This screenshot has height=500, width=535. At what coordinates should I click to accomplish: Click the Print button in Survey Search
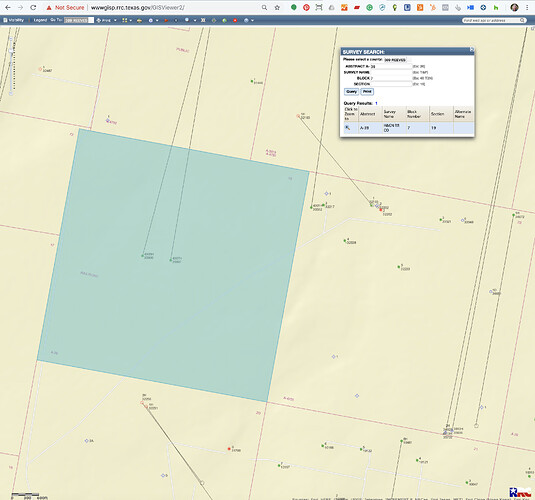367,91
